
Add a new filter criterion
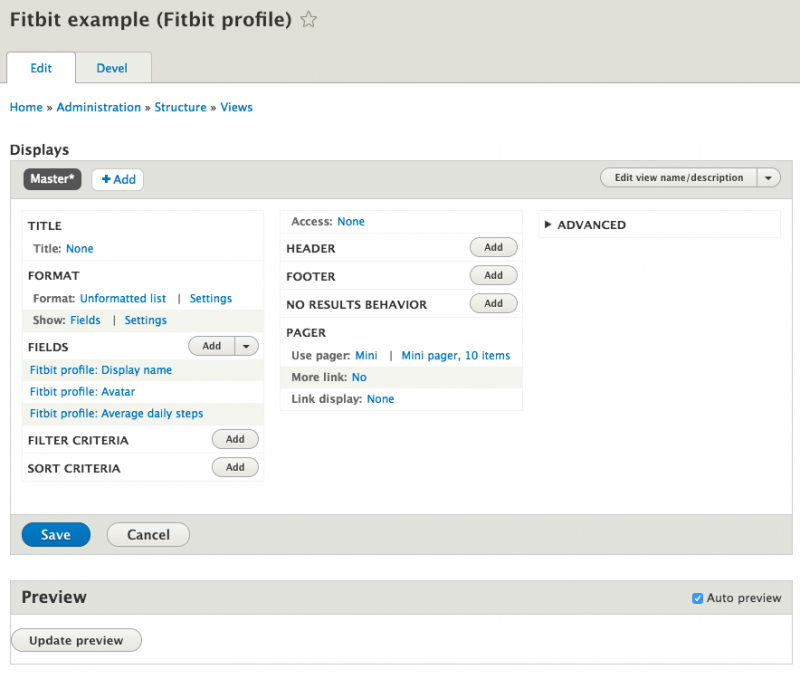pyautogui.click(x=235, y=439)
